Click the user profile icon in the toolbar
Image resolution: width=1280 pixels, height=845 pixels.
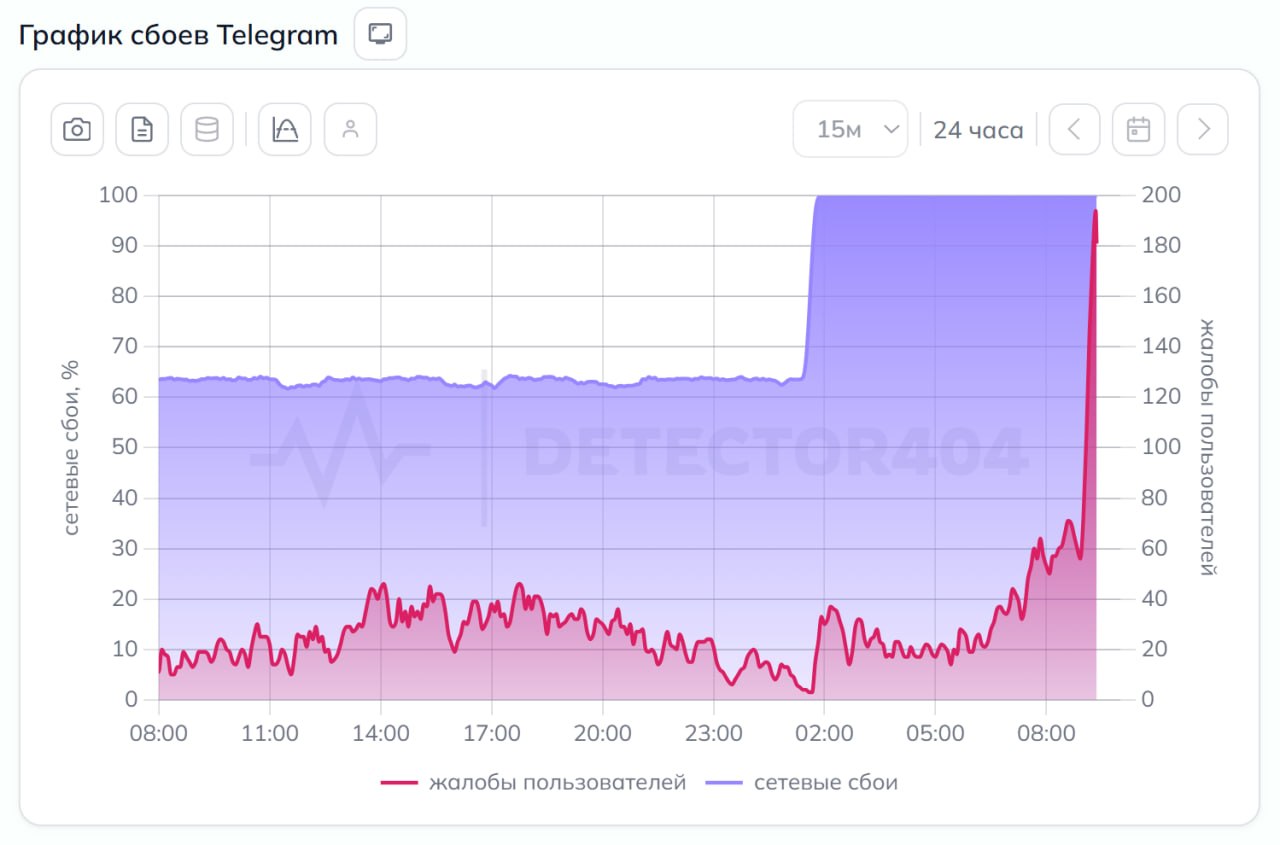350,130
